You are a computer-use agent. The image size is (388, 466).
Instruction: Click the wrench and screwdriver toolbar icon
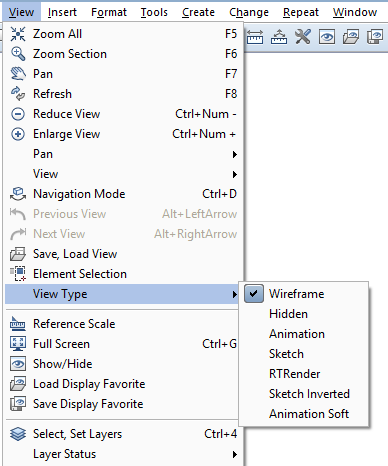point(303,37)
